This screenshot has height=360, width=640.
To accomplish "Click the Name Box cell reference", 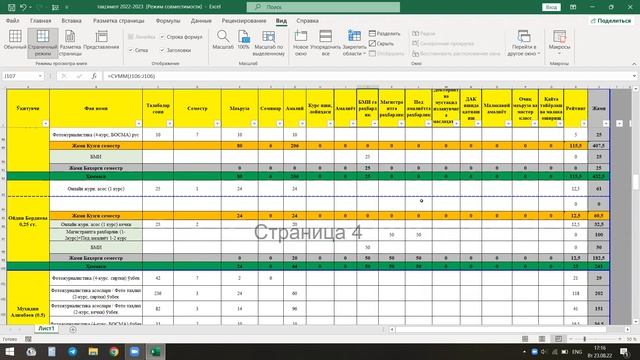I will coord(20,76).
